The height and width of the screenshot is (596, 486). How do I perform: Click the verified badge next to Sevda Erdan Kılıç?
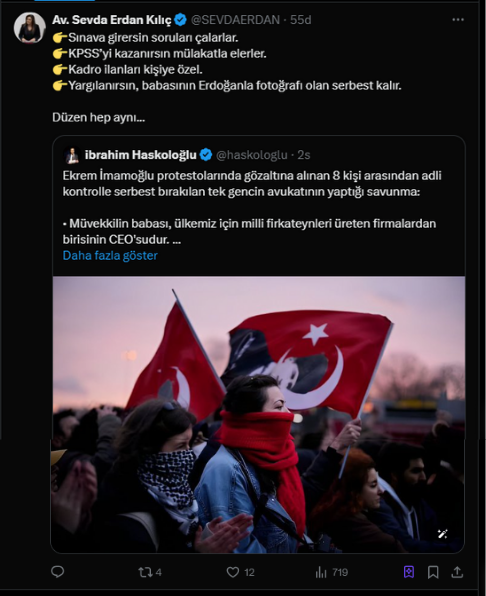[x=180, y=20]
